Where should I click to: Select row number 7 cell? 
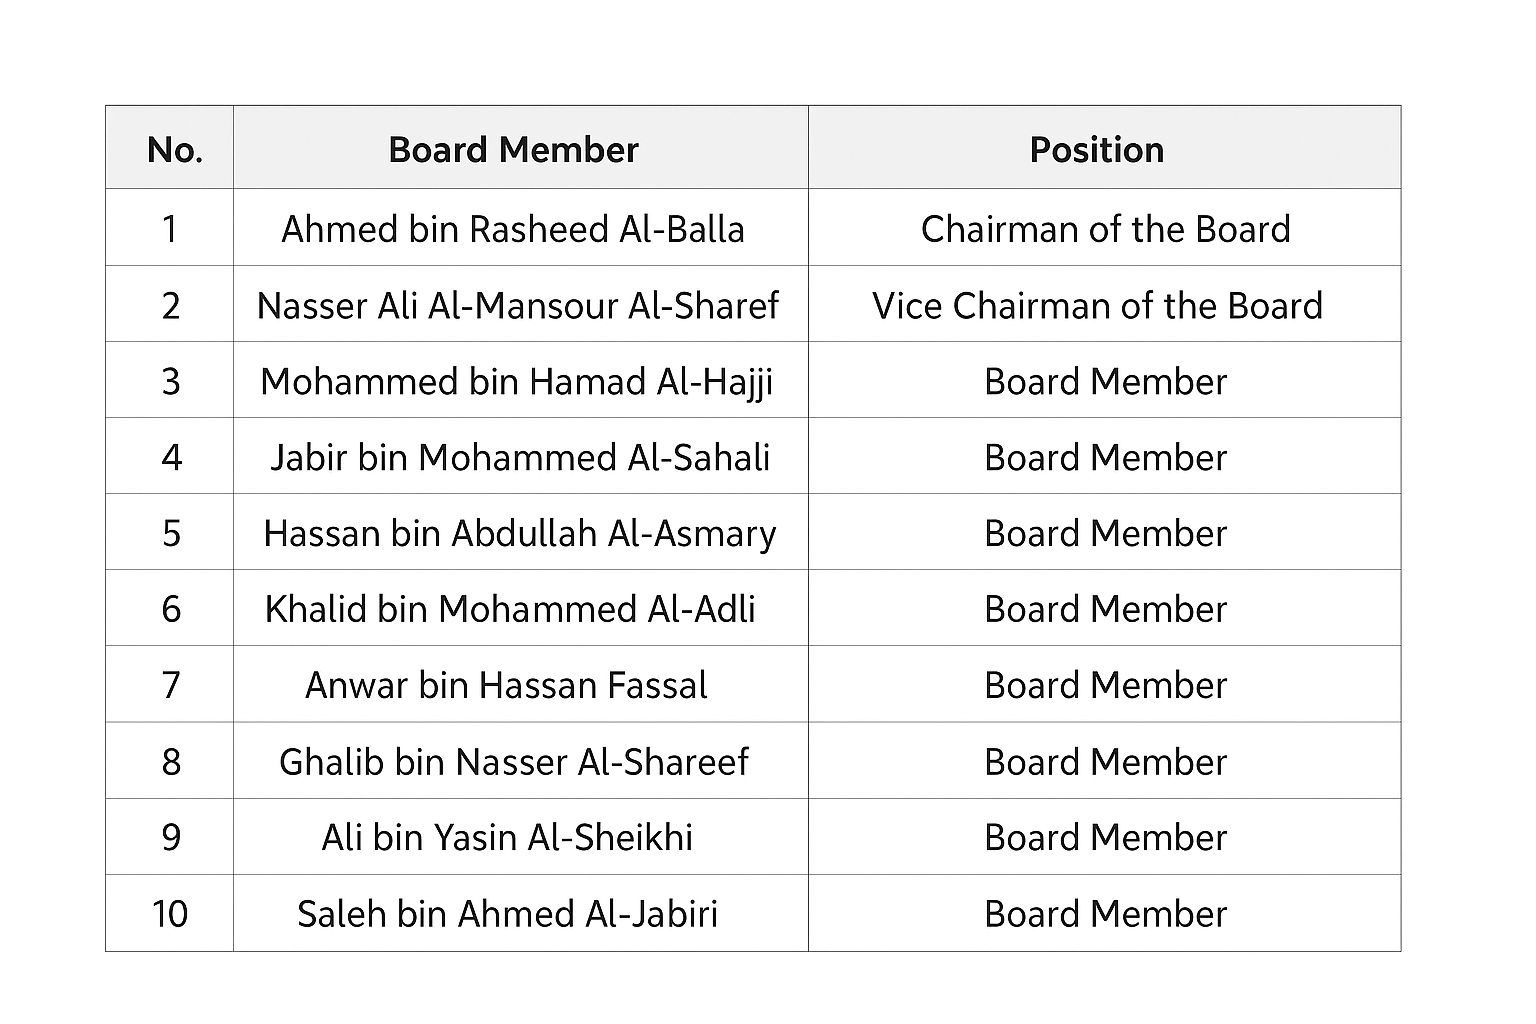point(171,685)
